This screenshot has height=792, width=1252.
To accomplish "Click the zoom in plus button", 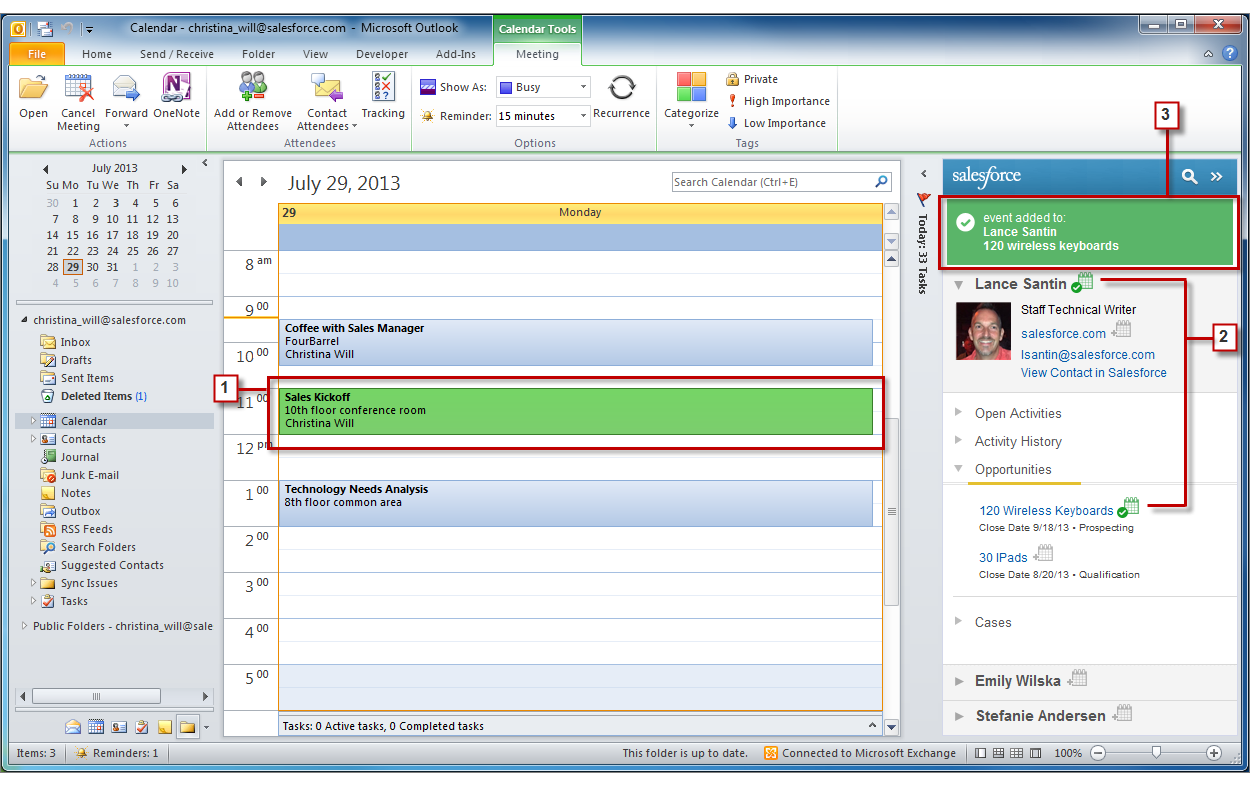I will (x=1214, y=753).
